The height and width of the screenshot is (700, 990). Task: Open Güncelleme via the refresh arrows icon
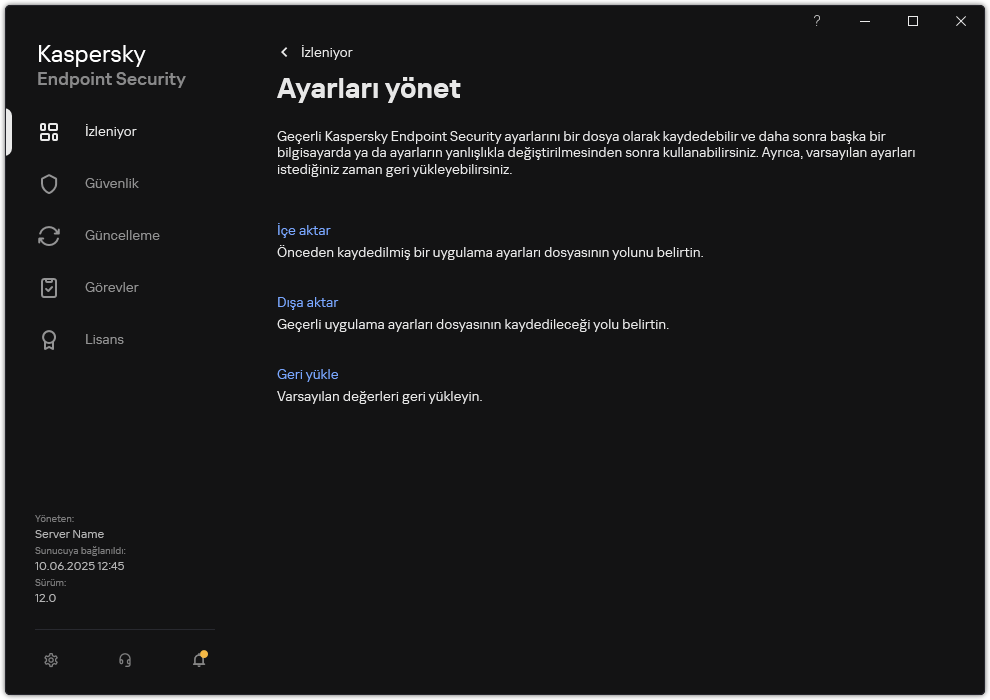49,235
